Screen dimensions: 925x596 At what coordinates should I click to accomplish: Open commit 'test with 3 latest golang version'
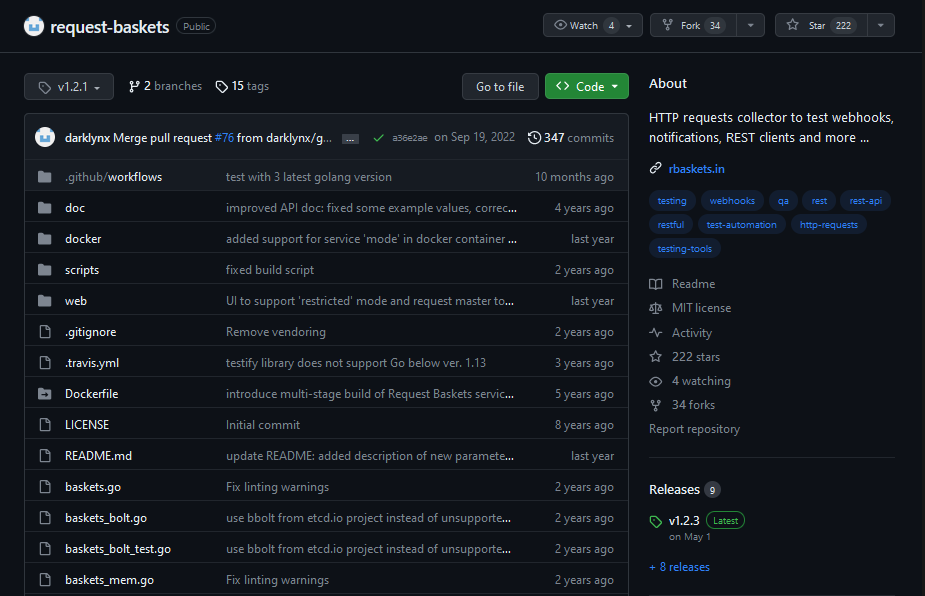tap(309, 177)
